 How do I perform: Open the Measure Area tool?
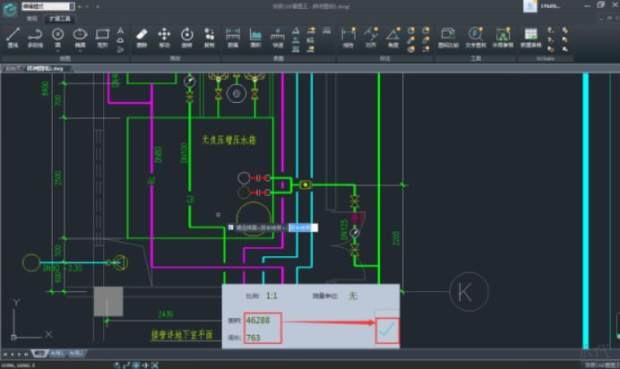(255, 38)
